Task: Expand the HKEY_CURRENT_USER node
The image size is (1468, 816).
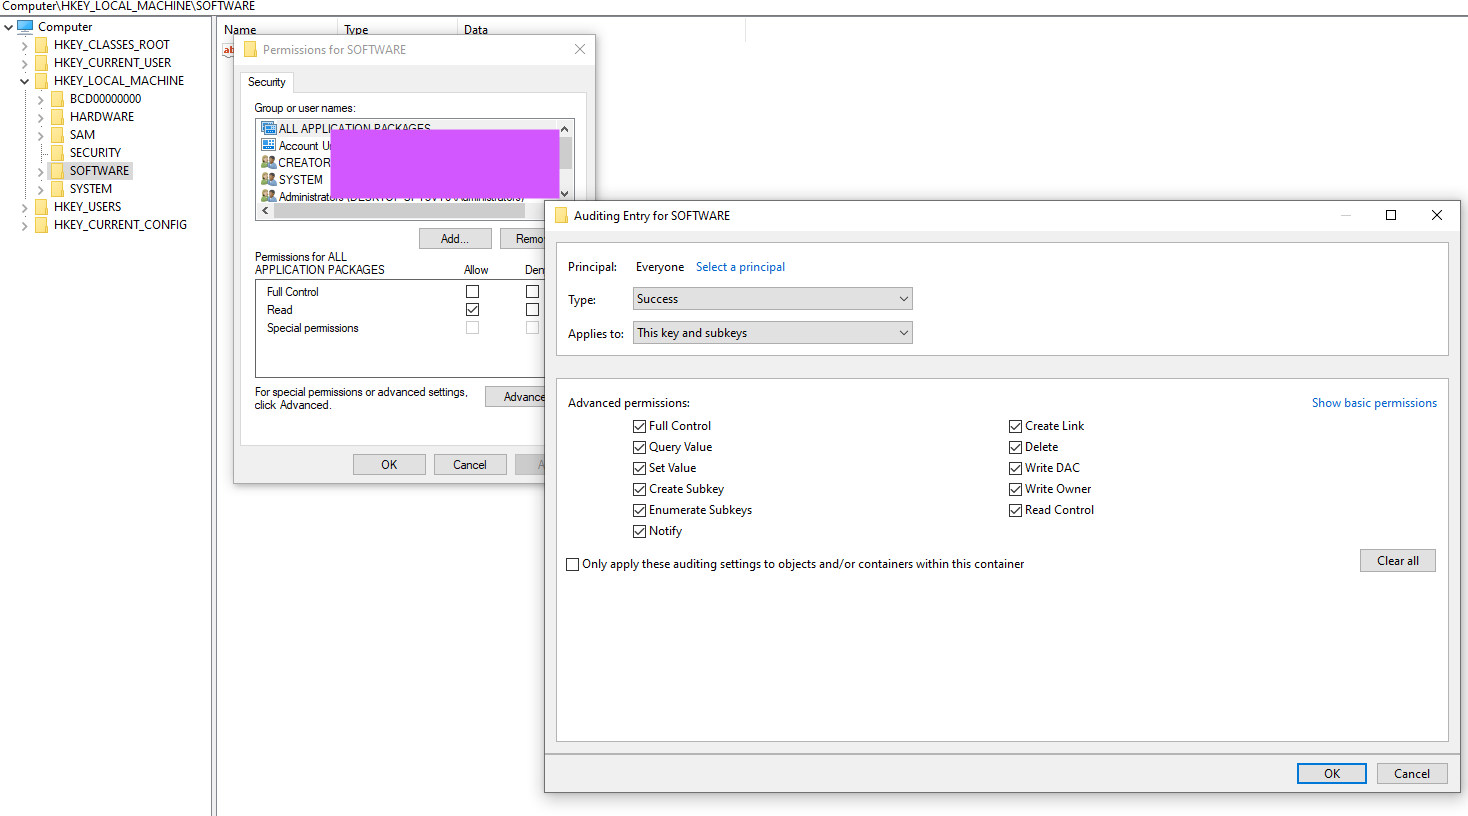Action: pos(25,63)
